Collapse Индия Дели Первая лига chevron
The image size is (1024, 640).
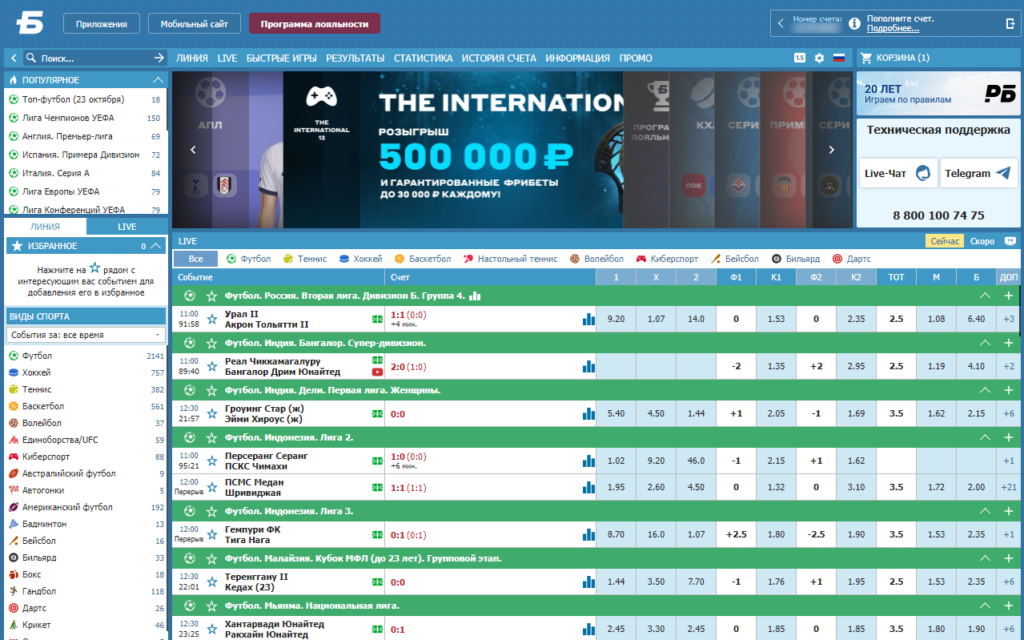click(985, 391)
